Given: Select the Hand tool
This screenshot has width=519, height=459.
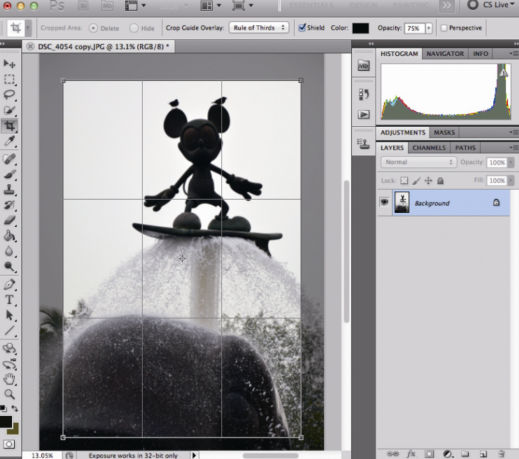Looking at the screenshot, I should [x=9, y=379].
